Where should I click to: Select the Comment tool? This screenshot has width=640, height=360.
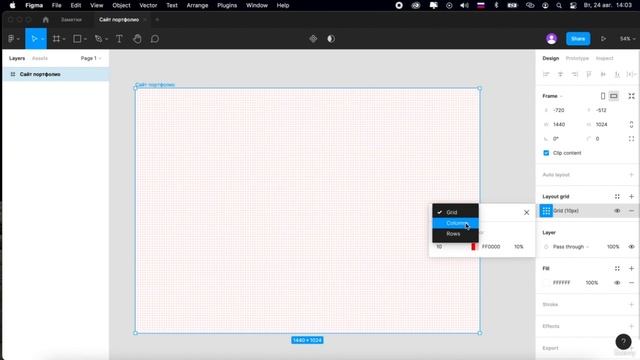tap(155, 39)
